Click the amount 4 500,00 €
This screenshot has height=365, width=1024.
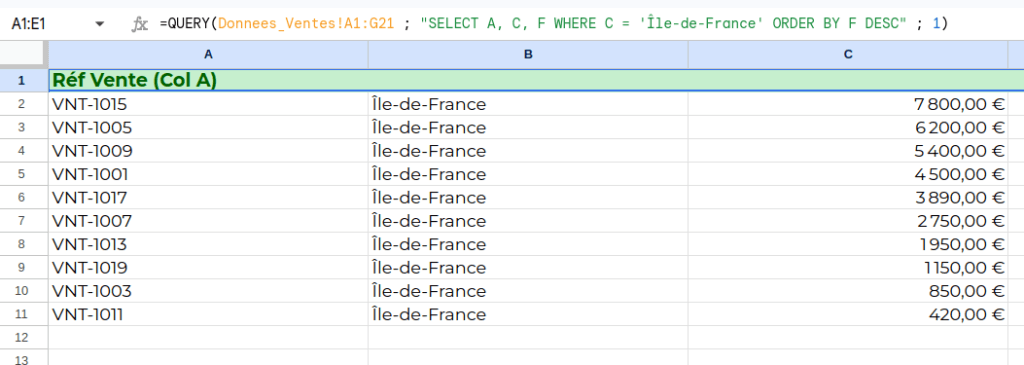click(959, 174)
